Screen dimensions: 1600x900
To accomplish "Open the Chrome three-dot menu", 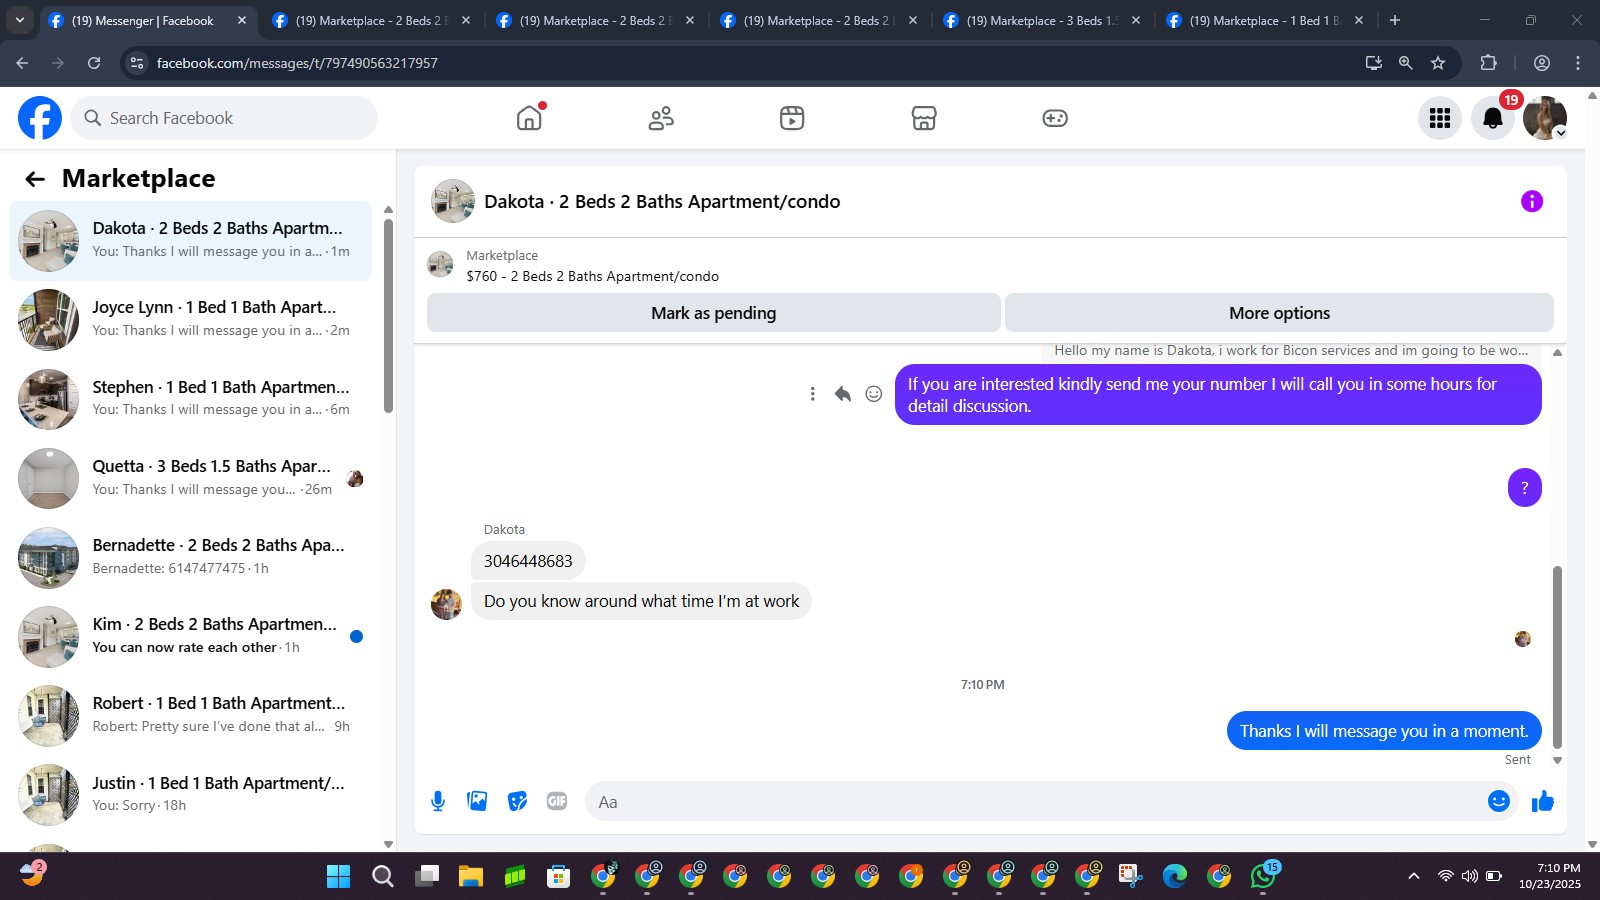I will pyautogui.click(x=1578, y=63).
